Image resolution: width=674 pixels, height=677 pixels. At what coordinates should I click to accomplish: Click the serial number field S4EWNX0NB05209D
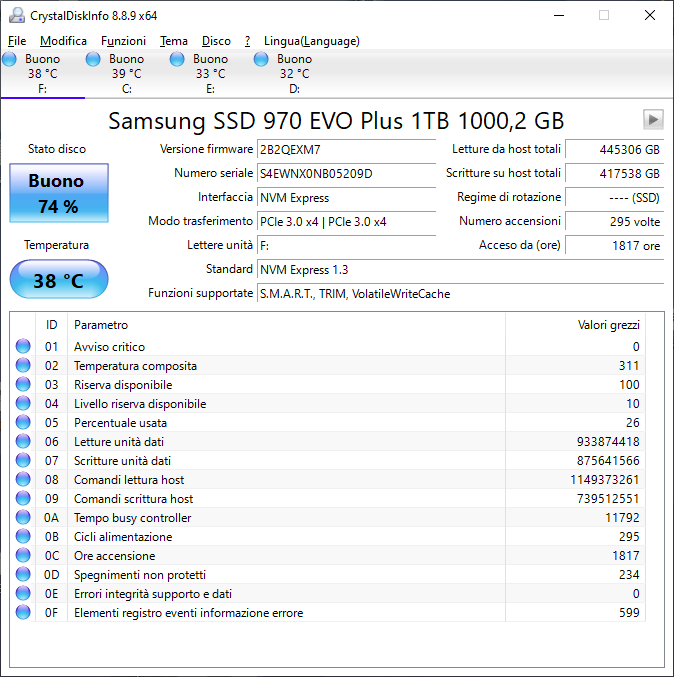coord(346,174)
